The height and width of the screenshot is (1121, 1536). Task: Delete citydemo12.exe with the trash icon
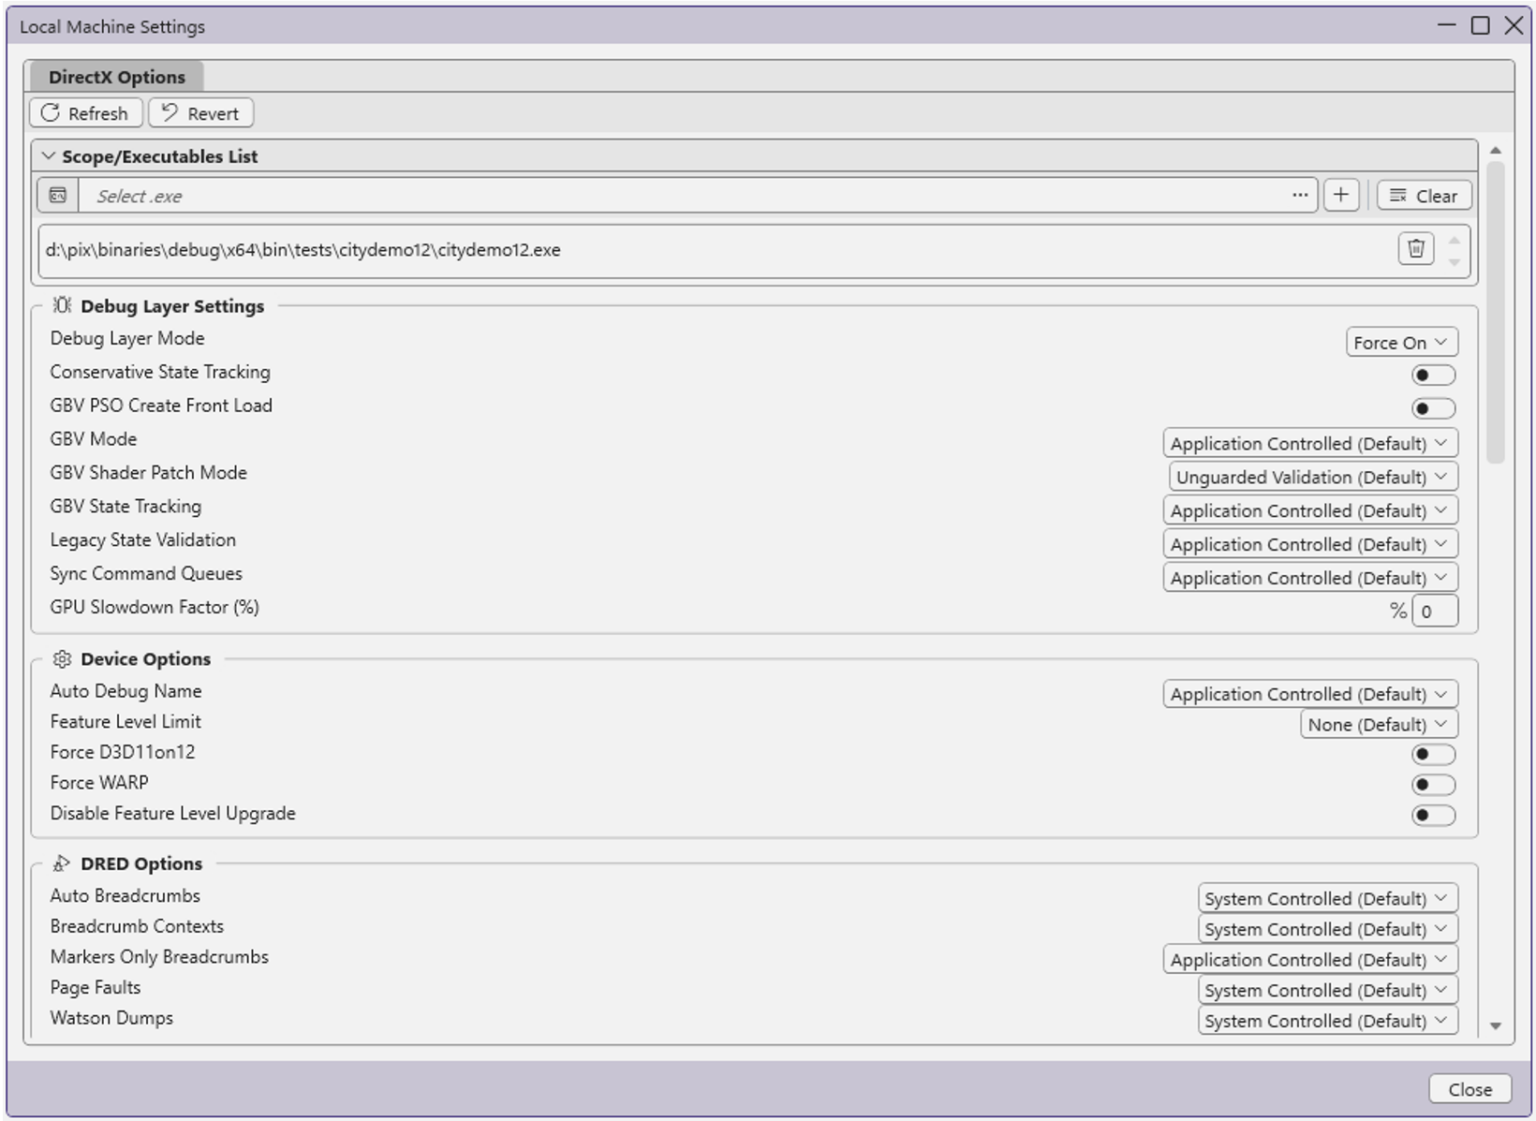click(x=1414, y=249)
